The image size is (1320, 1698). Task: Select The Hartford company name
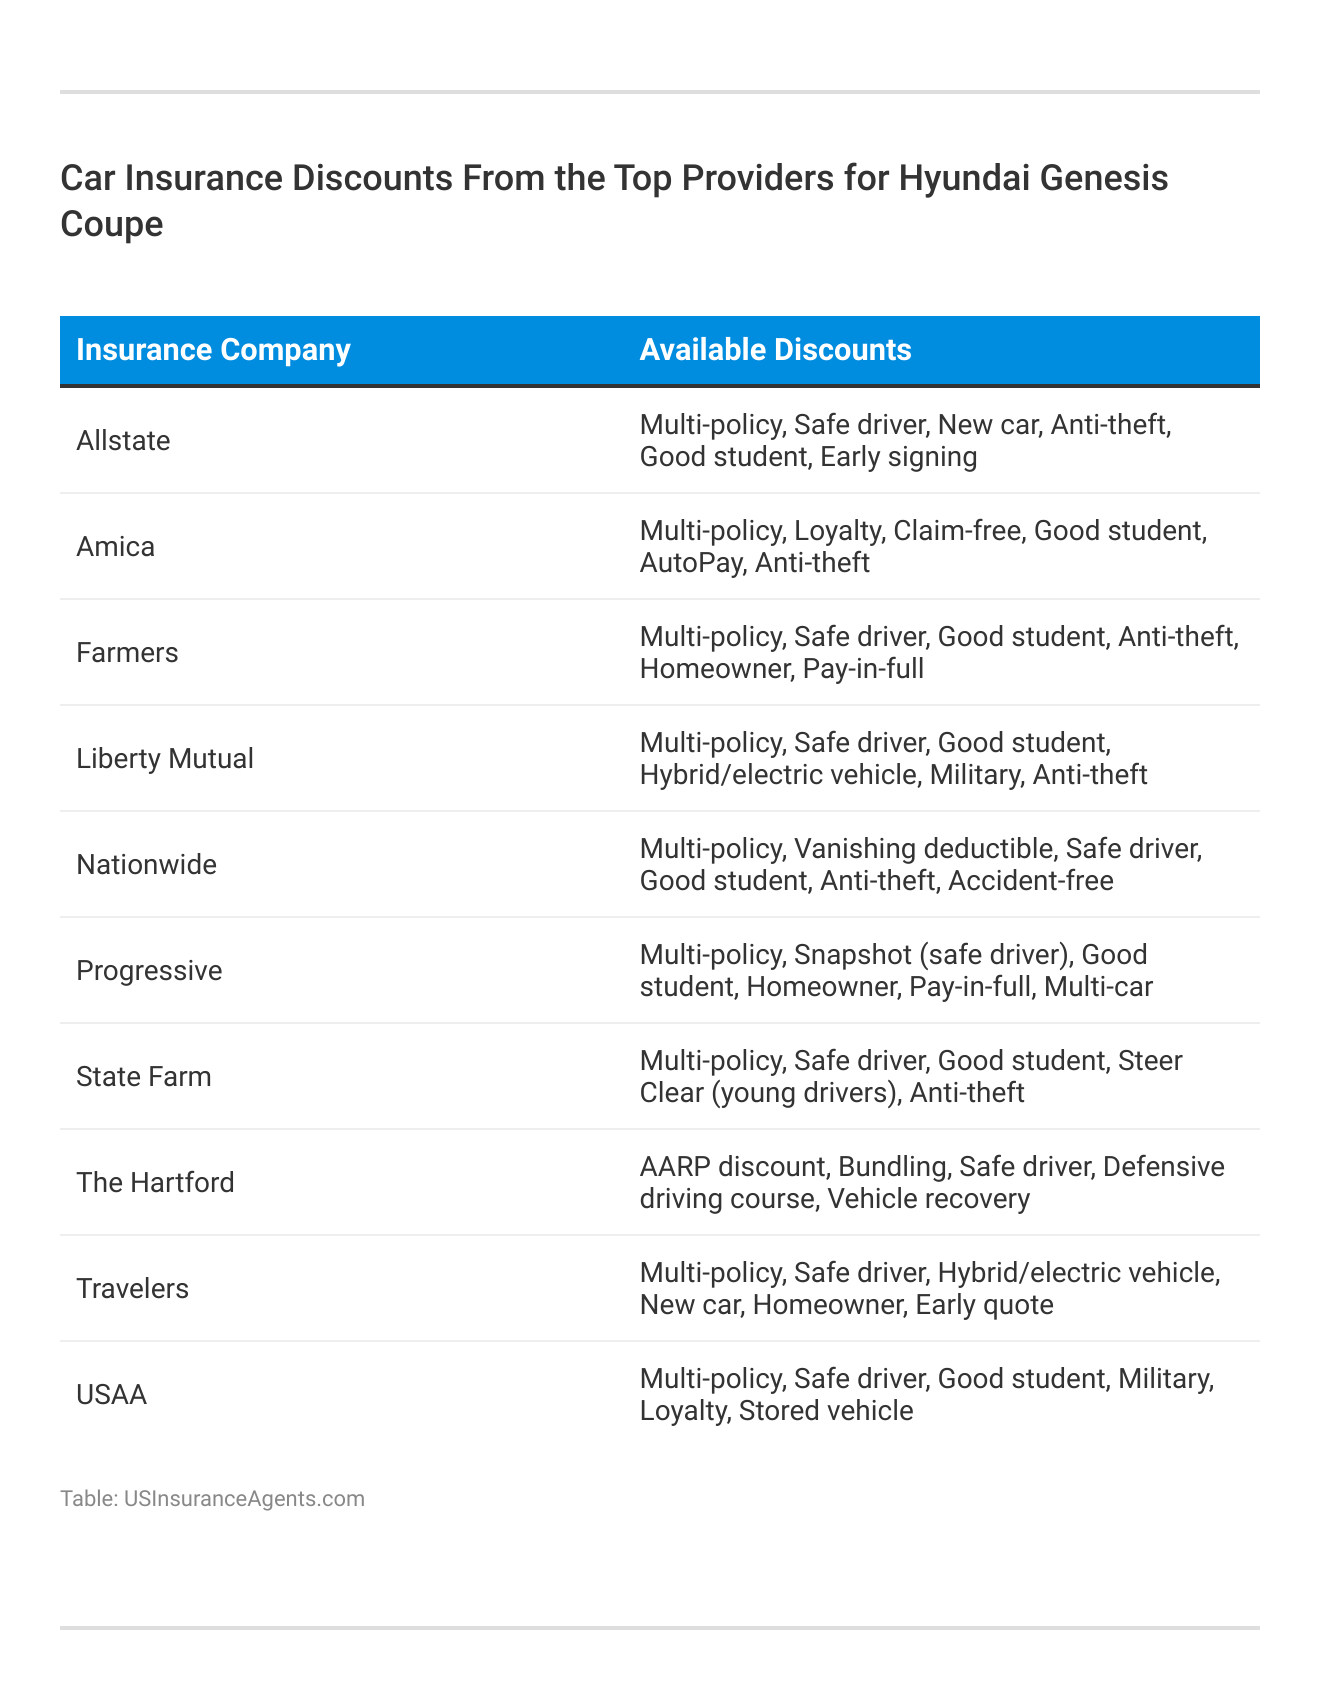click(155, 1183)
